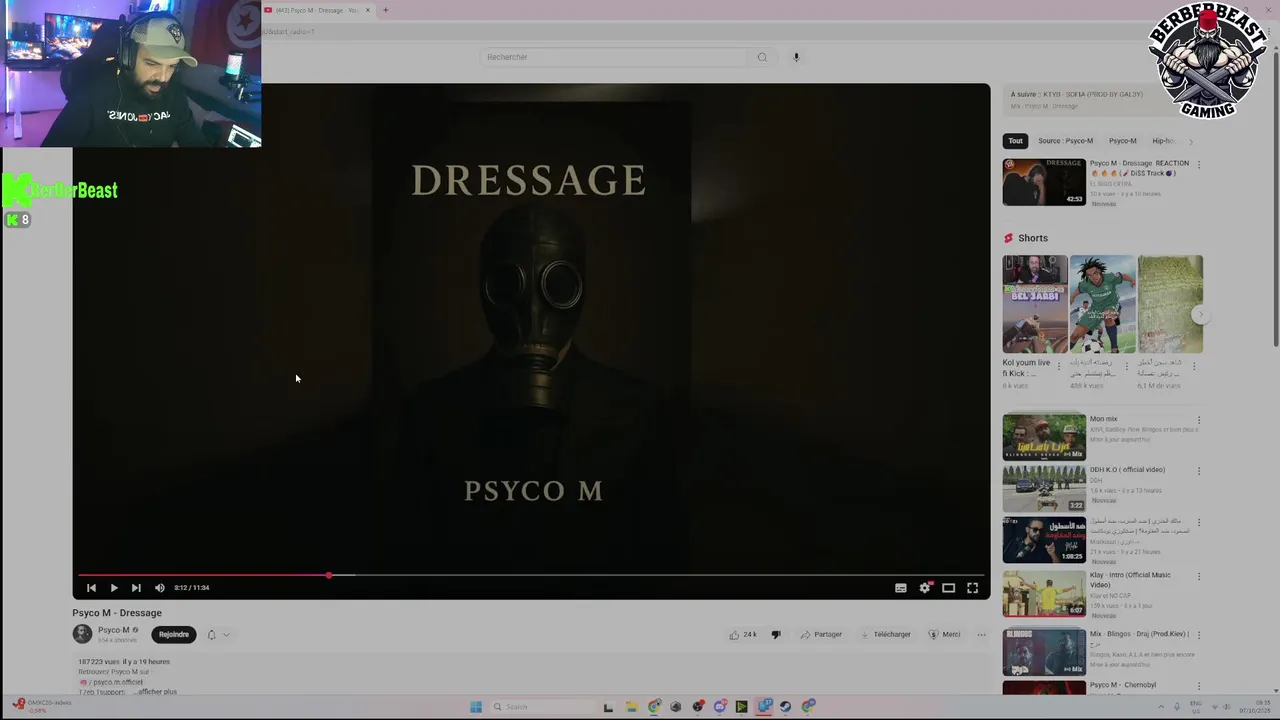
Task: Open notification bell dropdown for Psyco-M
Action: [x=218, y=634]
